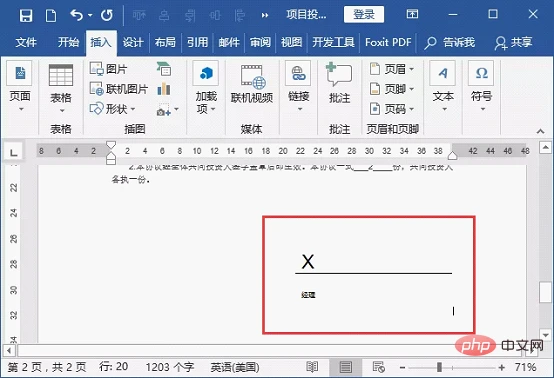This screenshot has height=378, width=554.
Task: Click vertical scrollbar down arrow
Action: pyautogui.click(x=546, y=335)
